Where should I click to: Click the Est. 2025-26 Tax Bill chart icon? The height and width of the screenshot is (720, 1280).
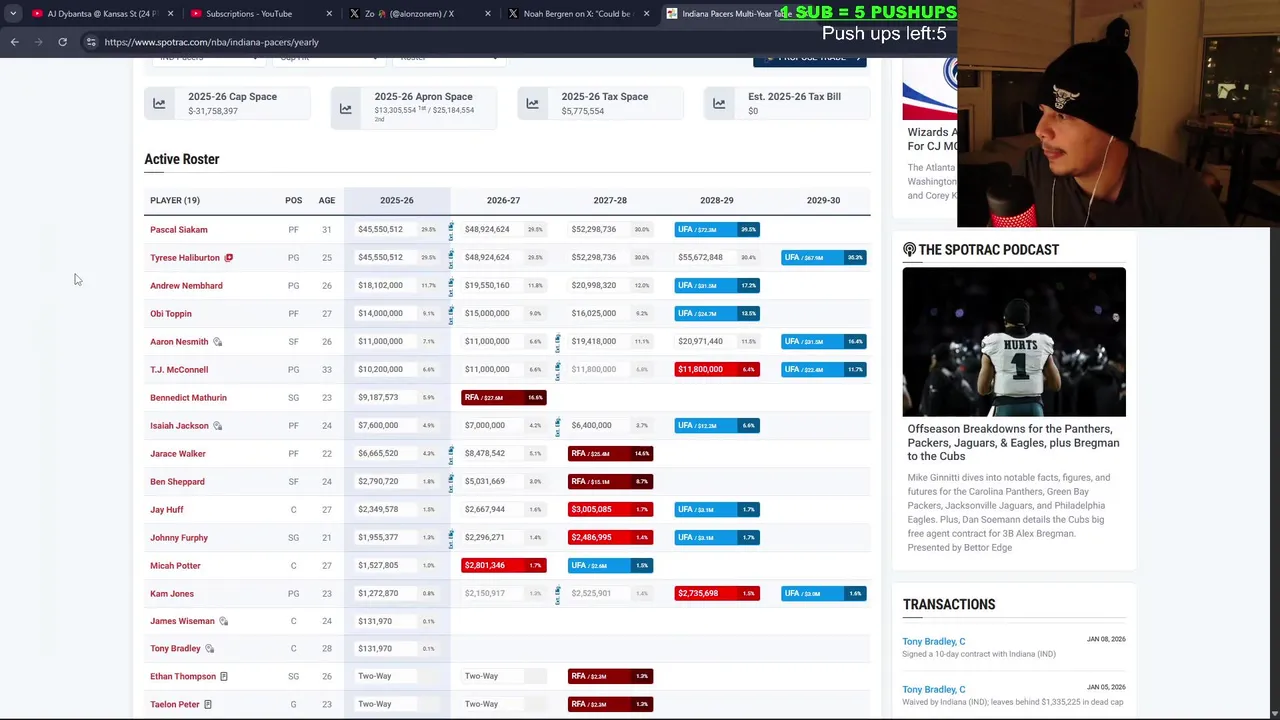point(719,103)
